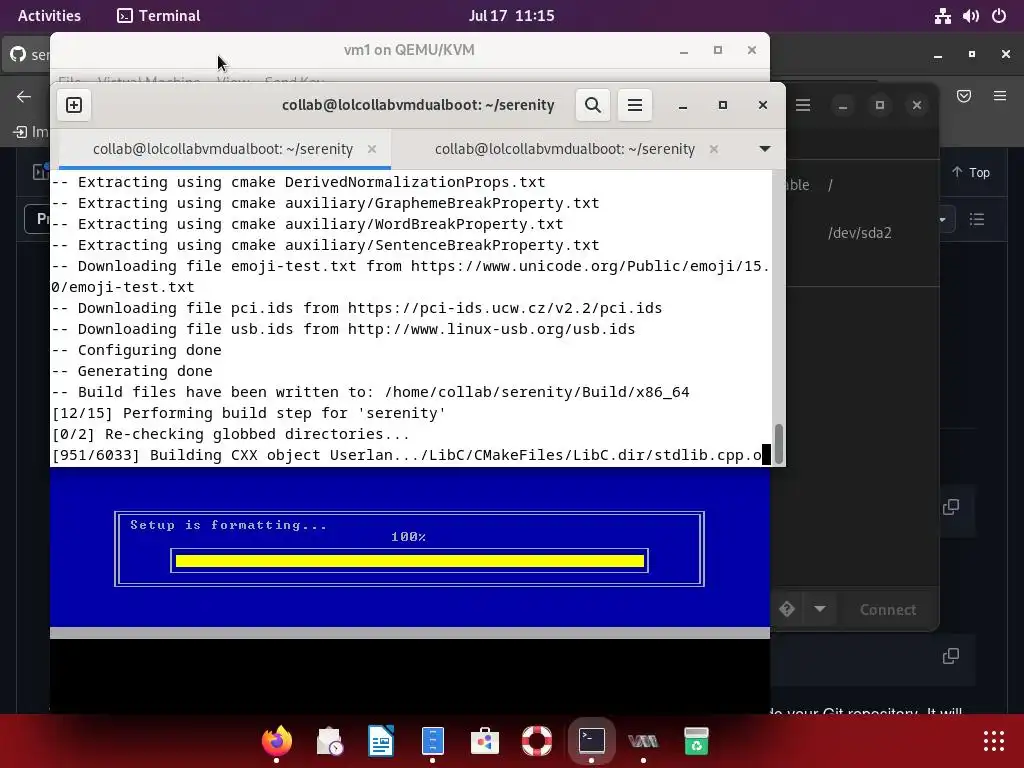Launch Firefox from the dock
The width and height of the screenshot is (1024, 768).
coord(276,741)
